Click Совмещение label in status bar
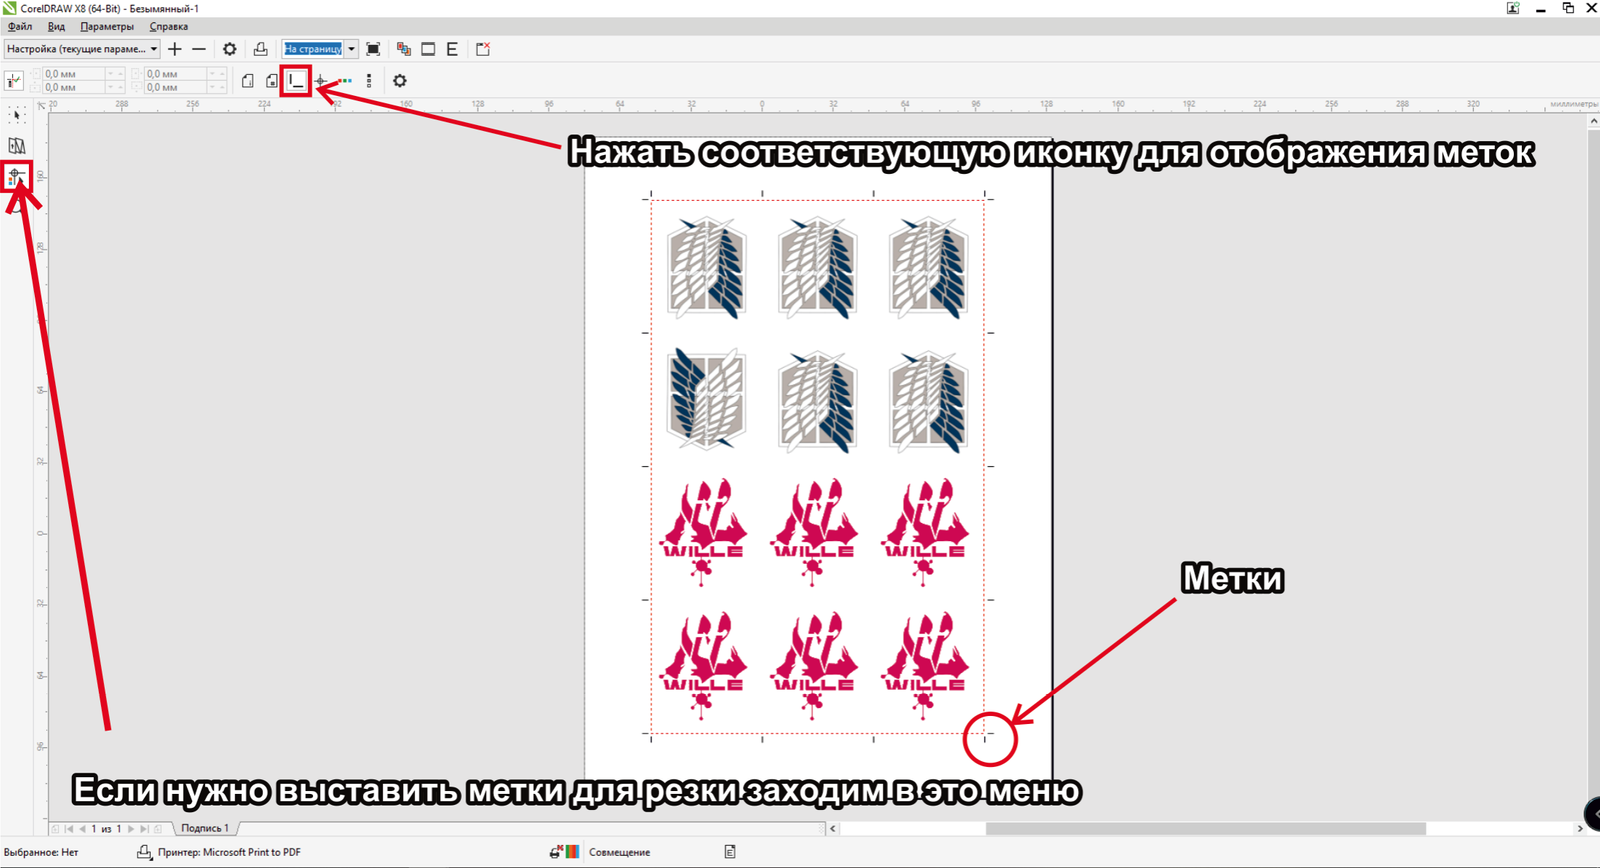The height and width of the screenshot is (868, 1600). click(x=620, y=853)
